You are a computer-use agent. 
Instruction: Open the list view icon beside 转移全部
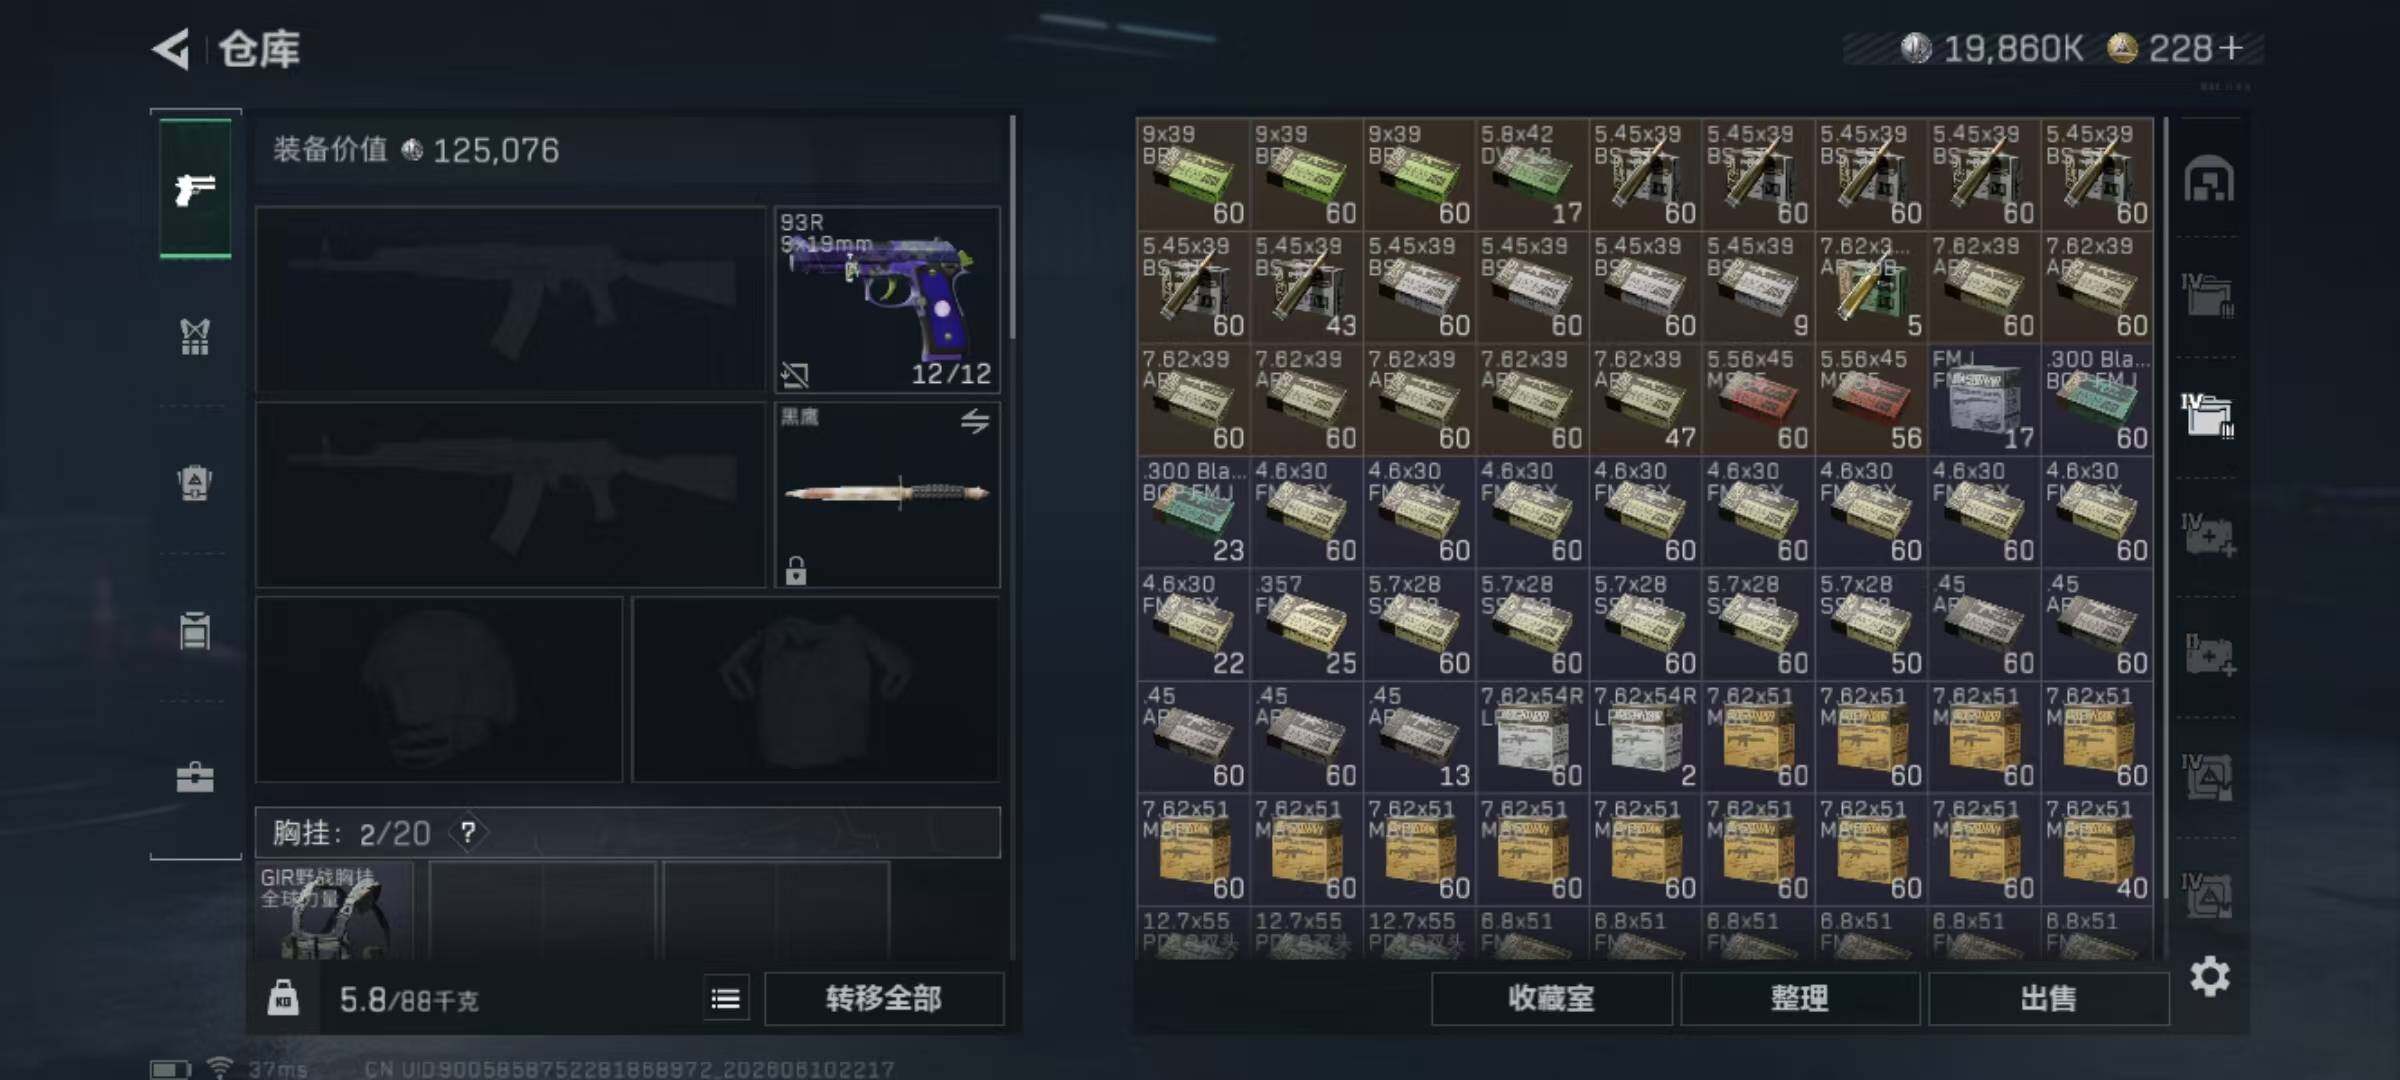[x=726, y=998]
